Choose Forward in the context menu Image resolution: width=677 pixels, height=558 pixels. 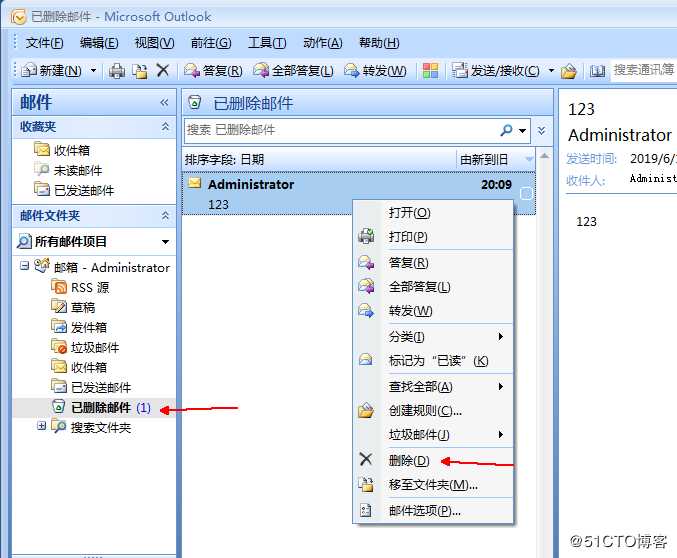tap(434, 311)
